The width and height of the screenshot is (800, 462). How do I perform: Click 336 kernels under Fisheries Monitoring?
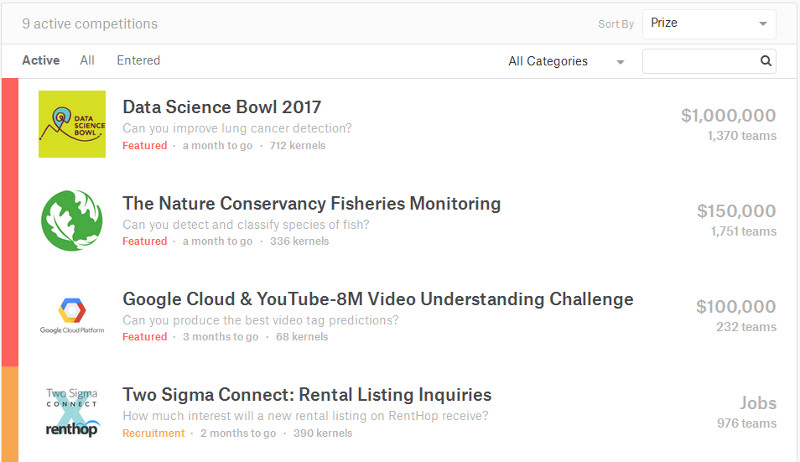click(x=297, y=241)
